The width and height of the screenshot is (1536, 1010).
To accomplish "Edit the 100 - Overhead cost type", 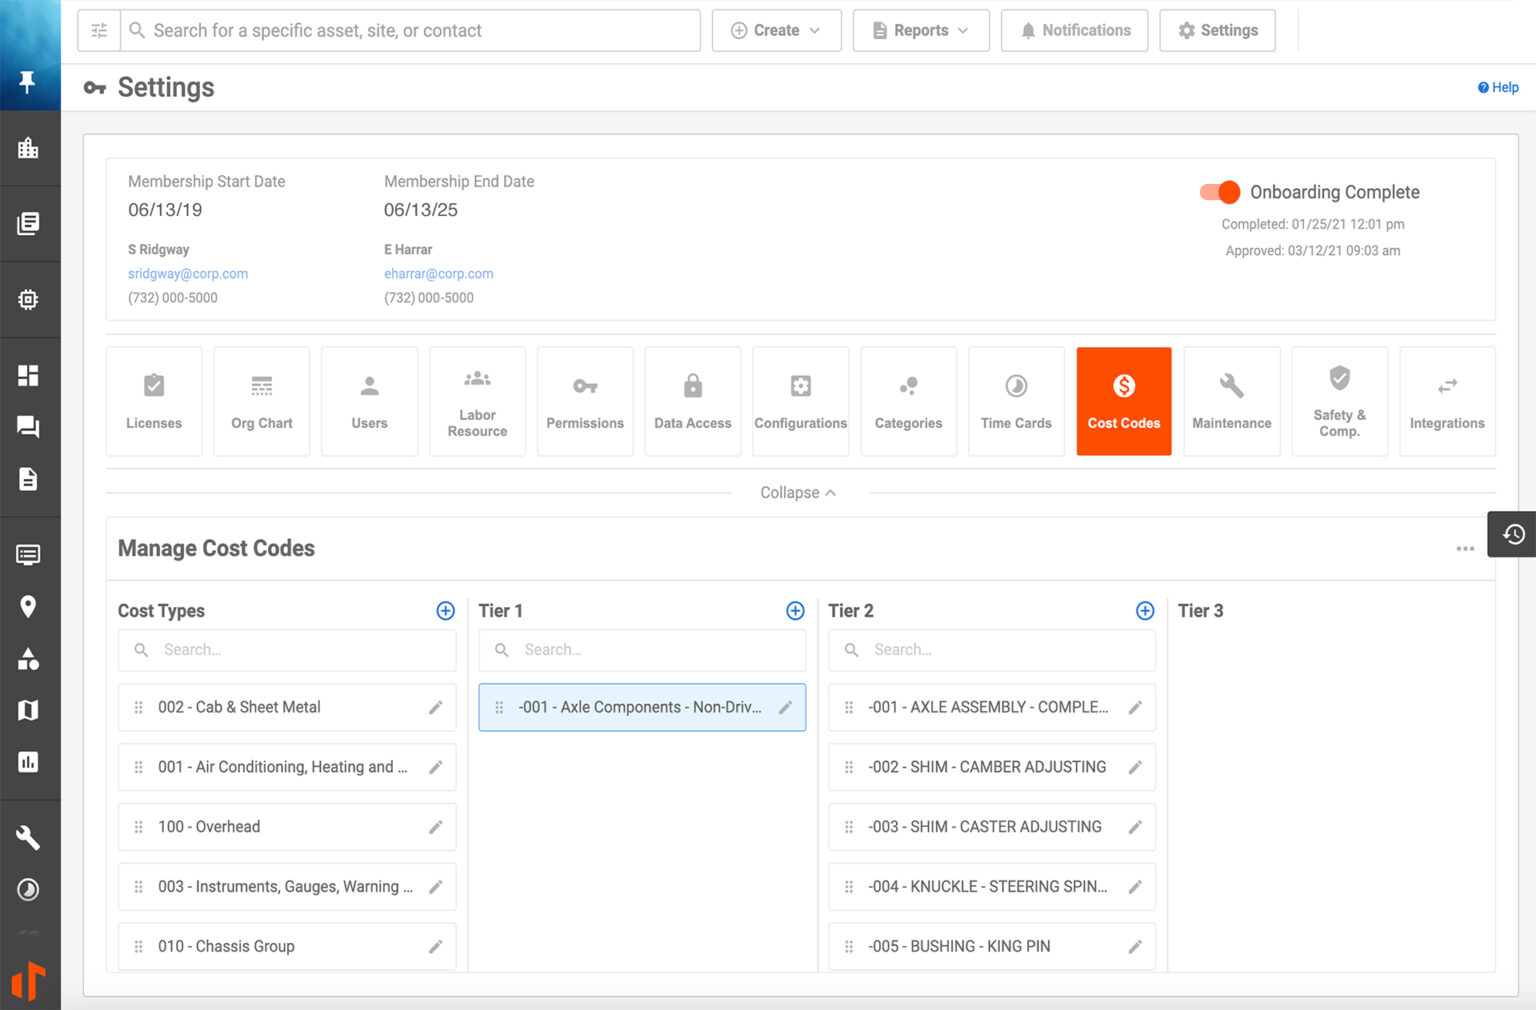I will tap(435, 827).
